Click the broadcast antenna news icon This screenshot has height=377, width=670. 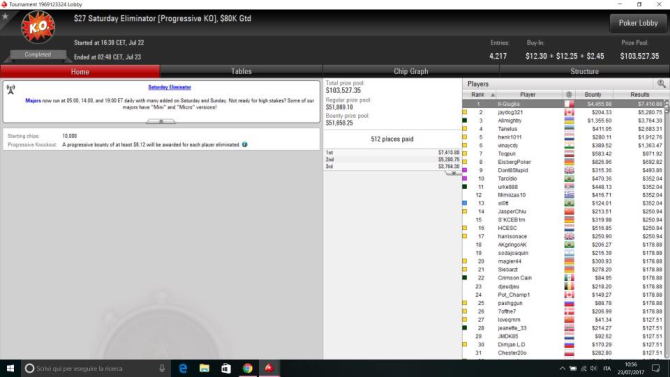click(x=11, y=89)
